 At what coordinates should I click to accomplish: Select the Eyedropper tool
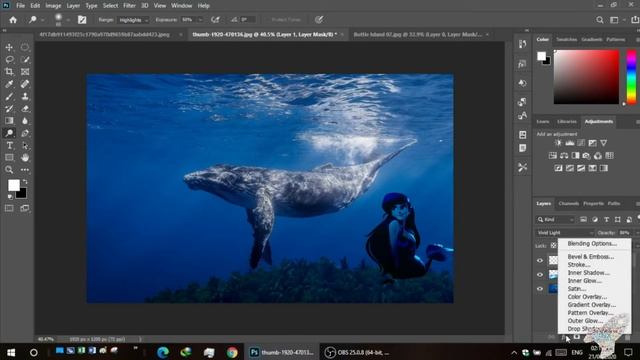[x=9, y=84]
